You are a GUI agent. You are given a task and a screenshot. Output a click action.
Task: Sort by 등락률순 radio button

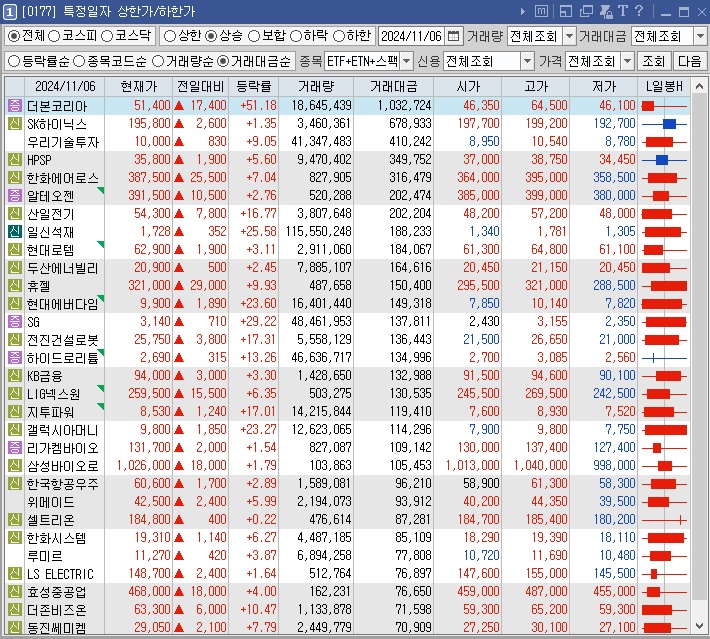[14, 61]
